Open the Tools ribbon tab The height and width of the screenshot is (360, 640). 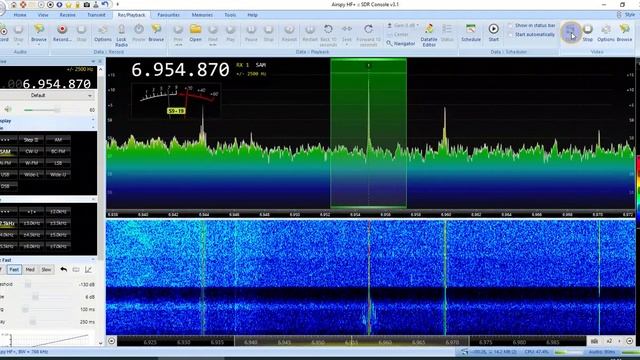[230, 15]
